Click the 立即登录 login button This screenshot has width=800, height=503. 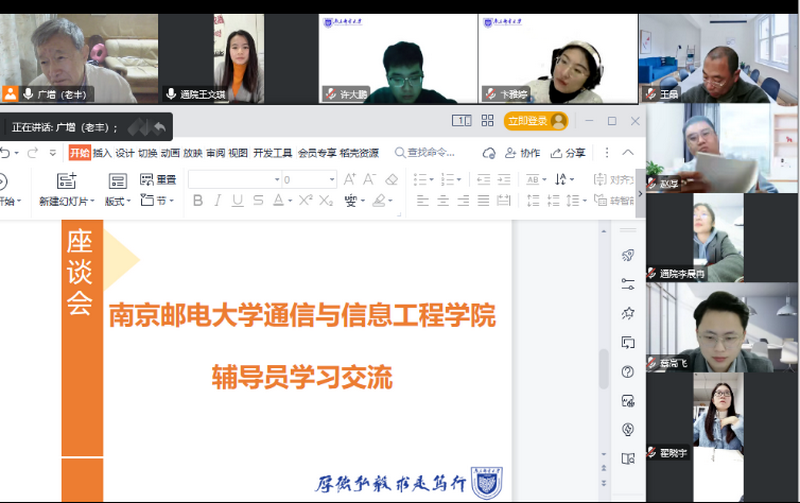tap(536, 121)
